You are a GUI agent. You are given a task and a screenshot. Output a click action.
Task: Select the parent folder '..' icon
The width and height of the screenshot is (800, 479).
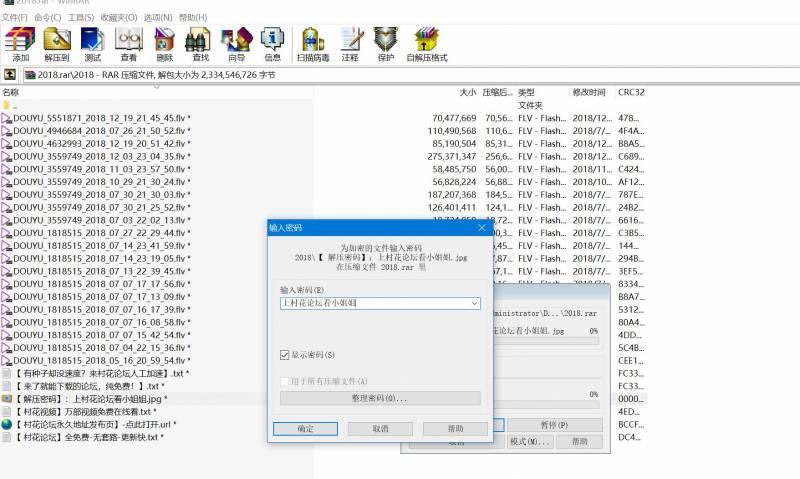click(6, 106)
